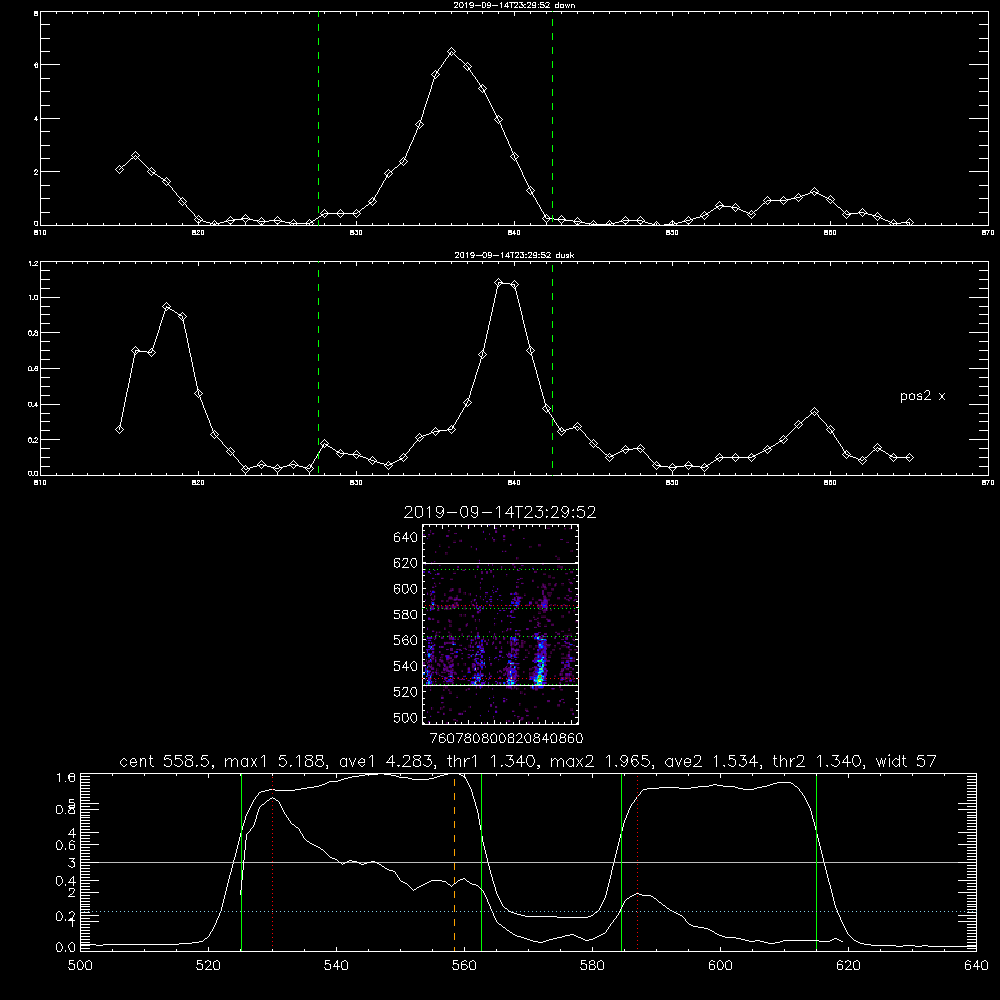Click the right green dashed line in dawn plot

(552, 121)
